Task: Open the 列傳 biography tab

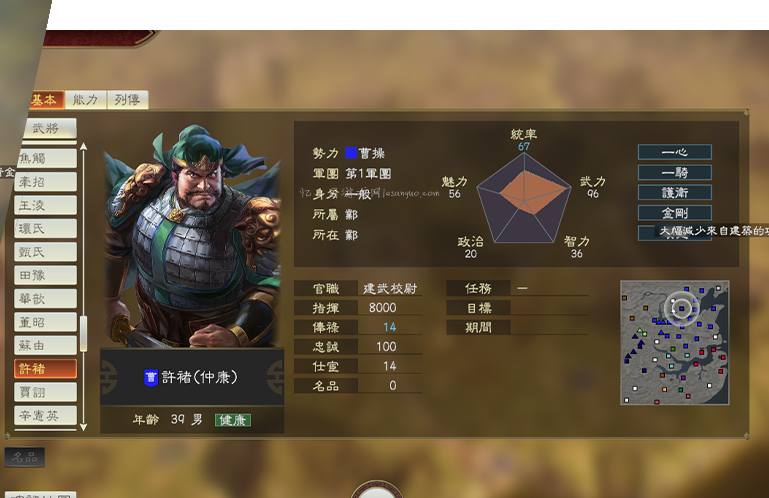Action: point(128,100)
